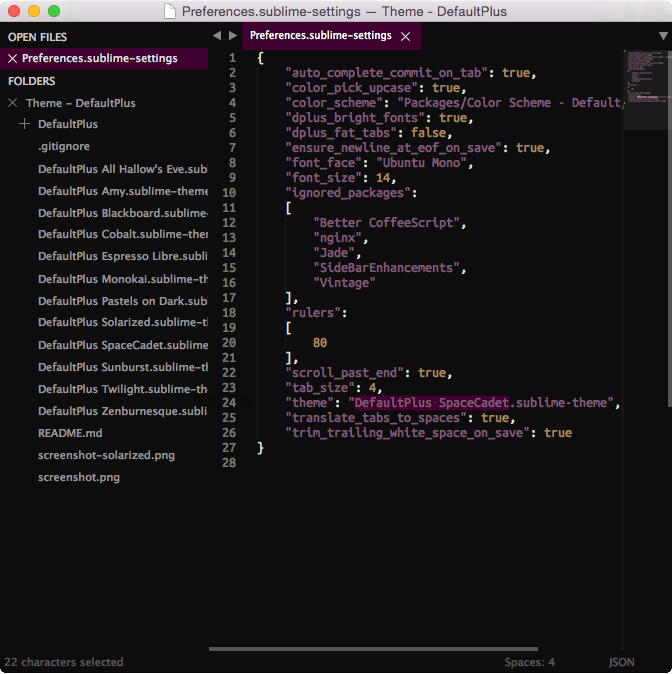The height and width of the screenshot is (674, 672).
Task: Click line number 10 in the gutter
Action: point(229,193)
